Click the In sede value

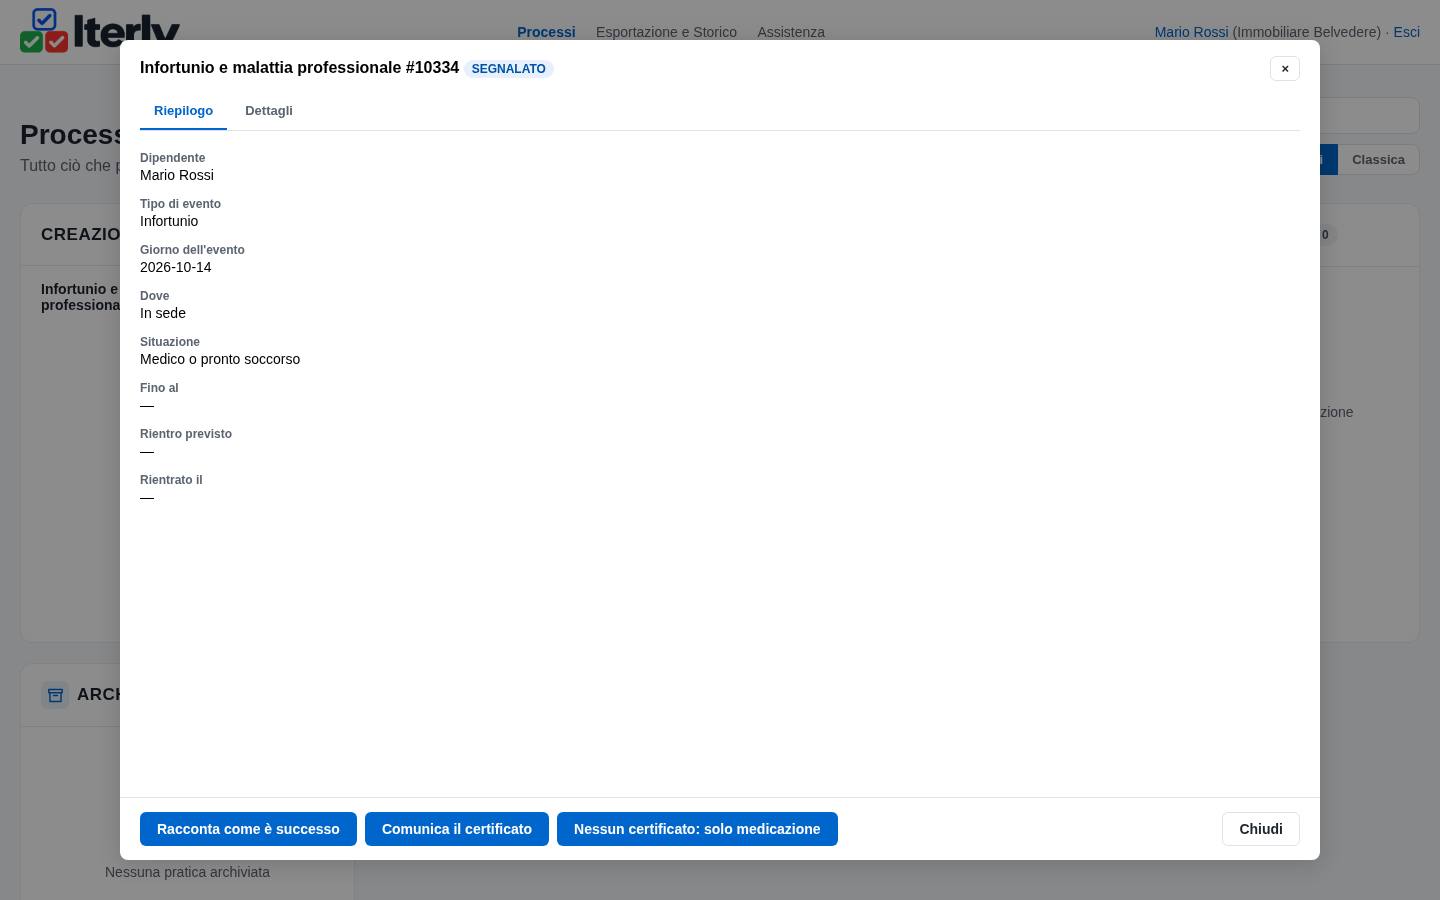(163, 313)
